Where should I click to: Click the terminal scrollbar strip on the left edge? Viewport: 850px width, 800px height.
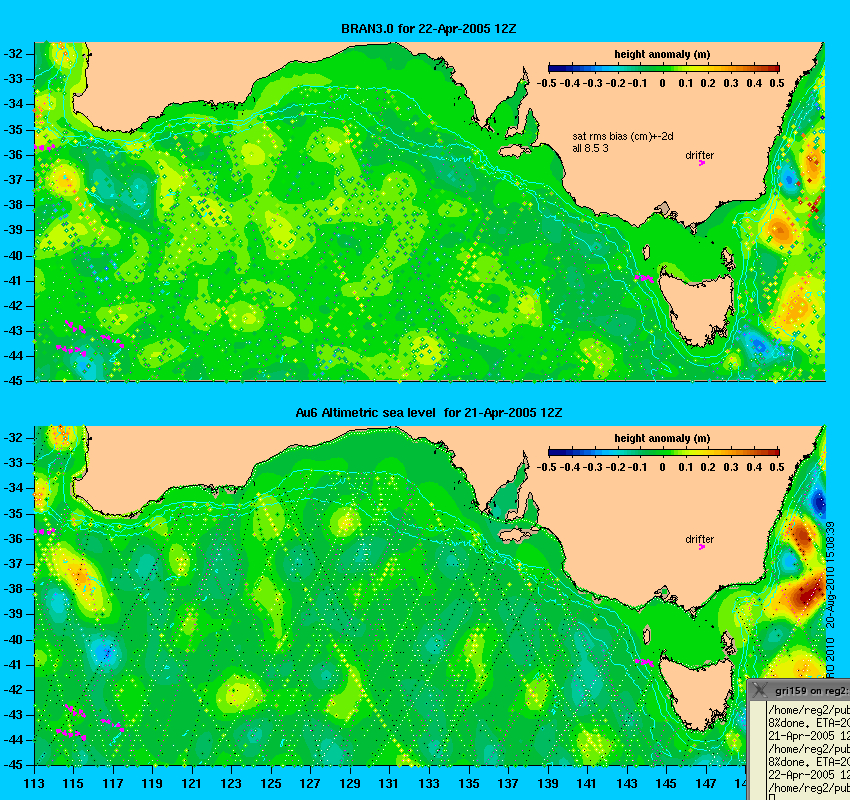757,751
